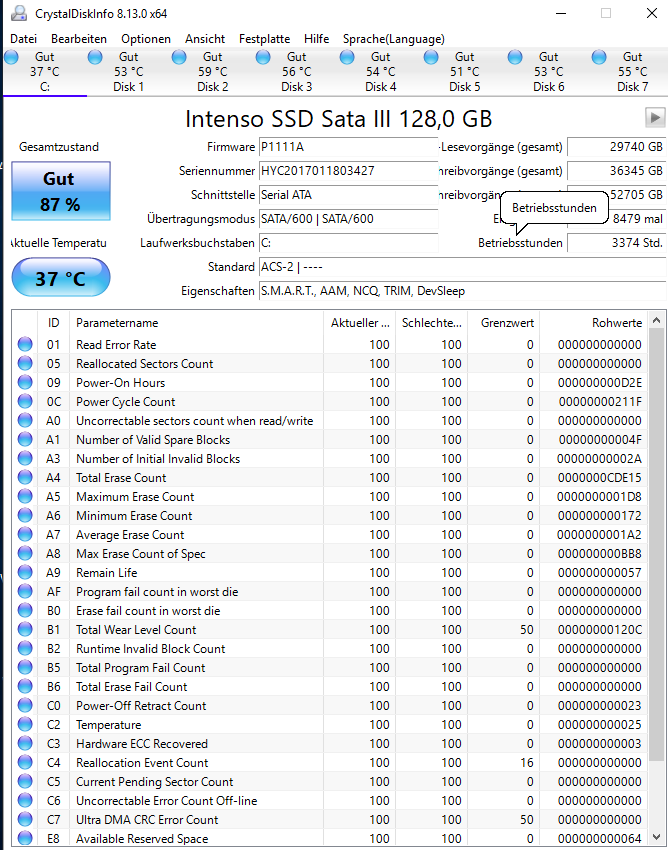Click the Rohwerte column header
668x850 pixels.
(x=594, y=323)
